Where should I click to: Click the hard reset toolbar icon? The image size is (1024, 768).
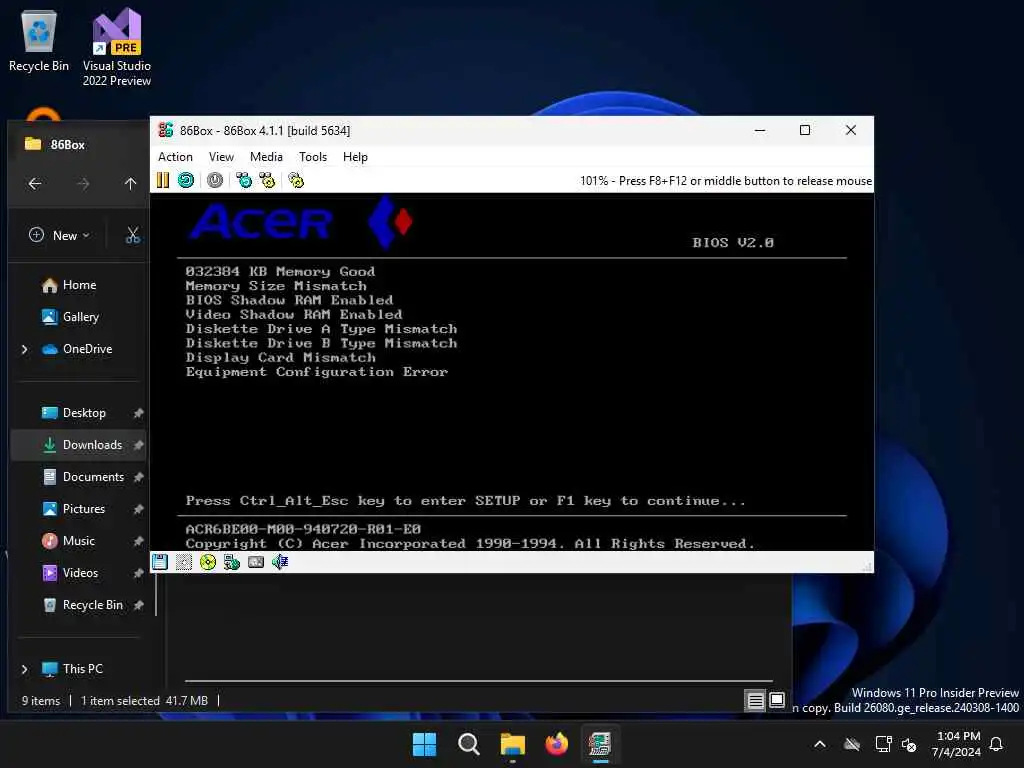pos(186,180)
